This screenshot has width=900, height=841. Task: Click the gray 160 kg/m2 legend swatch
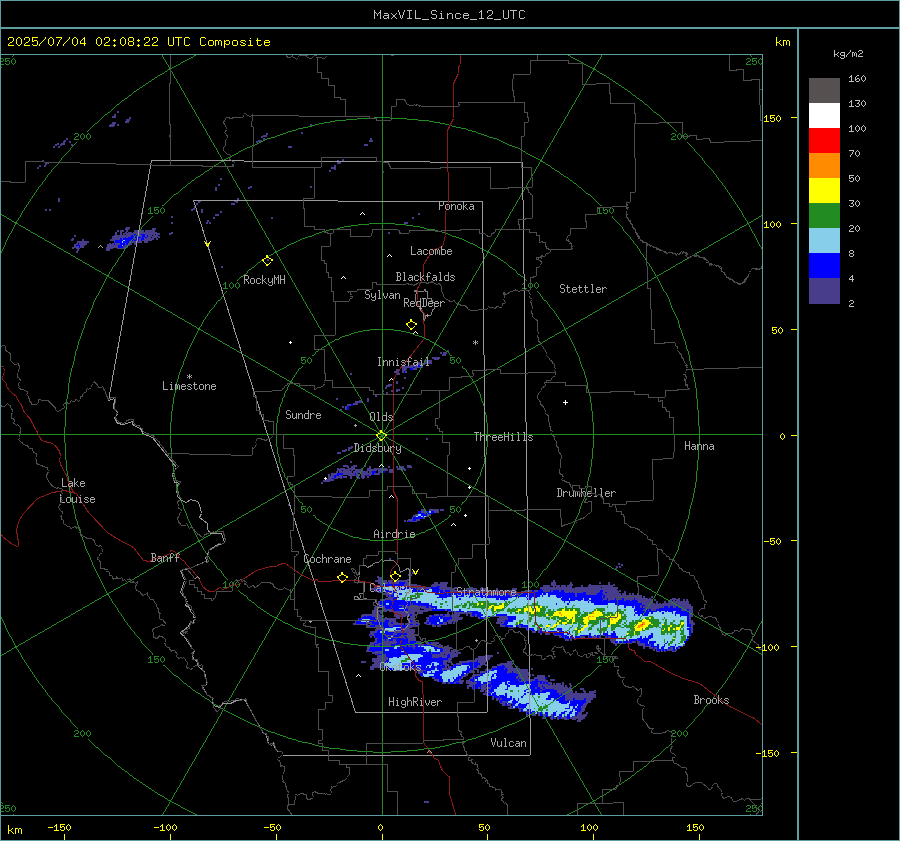pyautogui.click(x=824, y=91)
